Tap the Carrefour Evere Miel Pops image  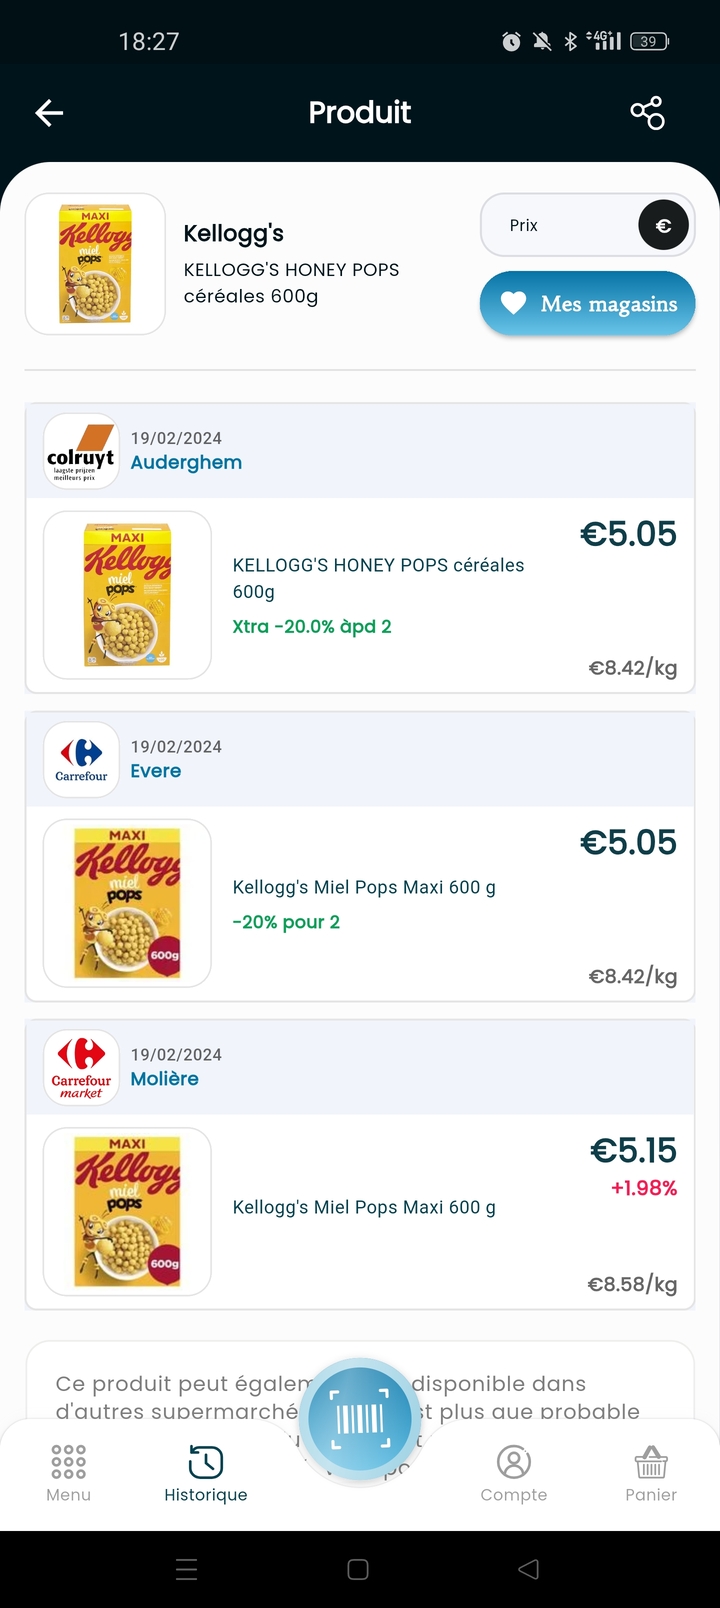coord(127,903)
